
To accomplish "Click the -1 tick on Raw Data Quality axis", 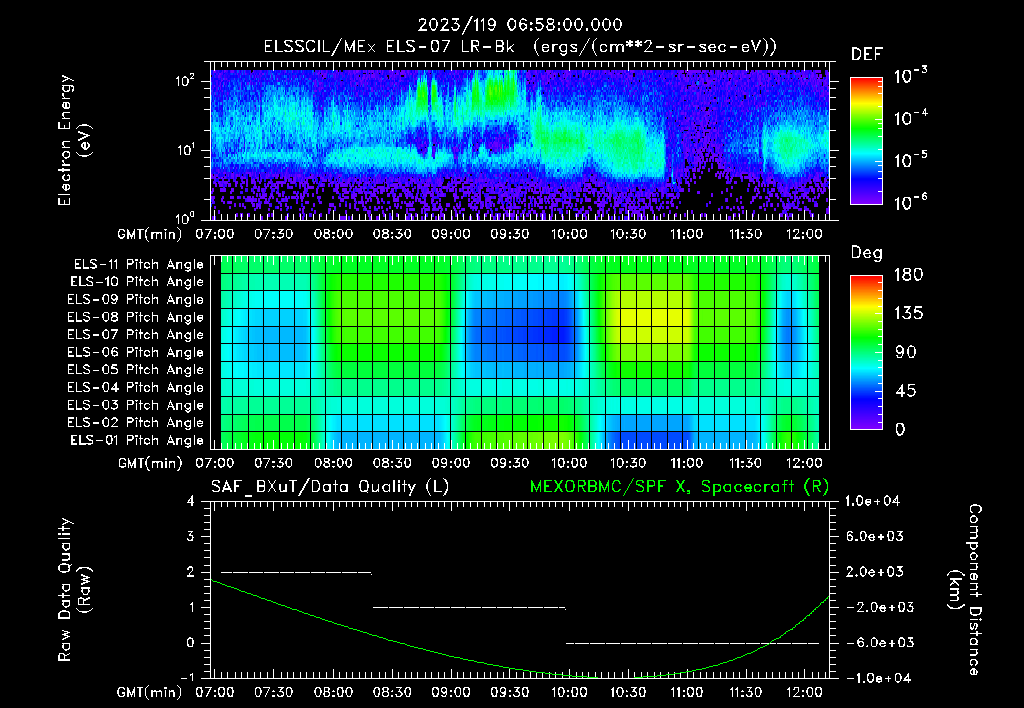I will coord(187,677).
